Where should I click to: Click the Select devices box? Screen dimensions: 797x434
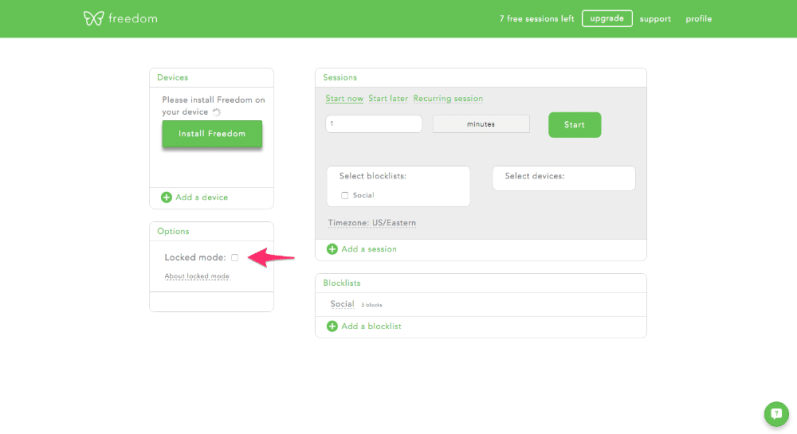[564, 178]
